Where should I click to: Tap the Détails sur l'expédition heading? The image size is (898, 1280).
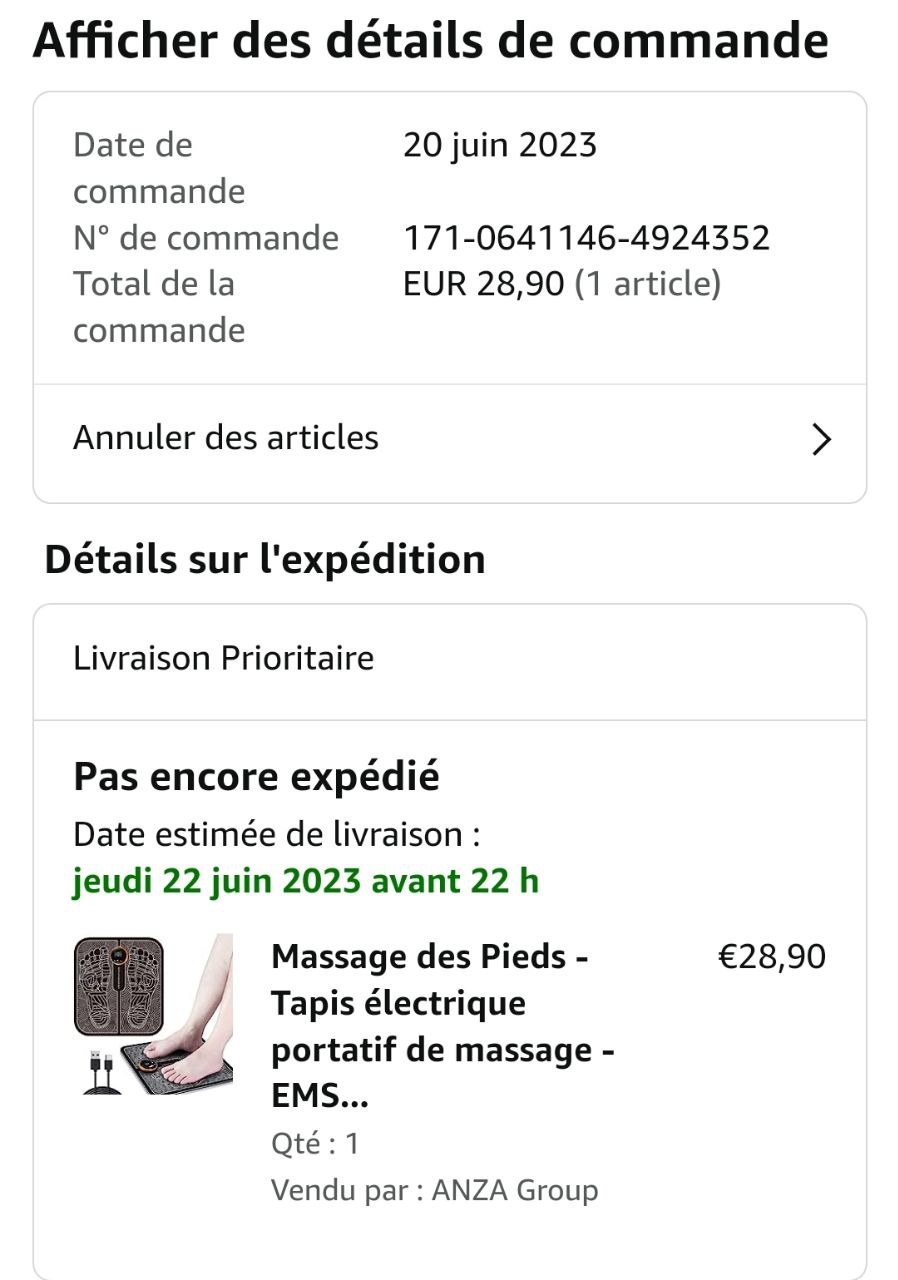tap(265, 560)
